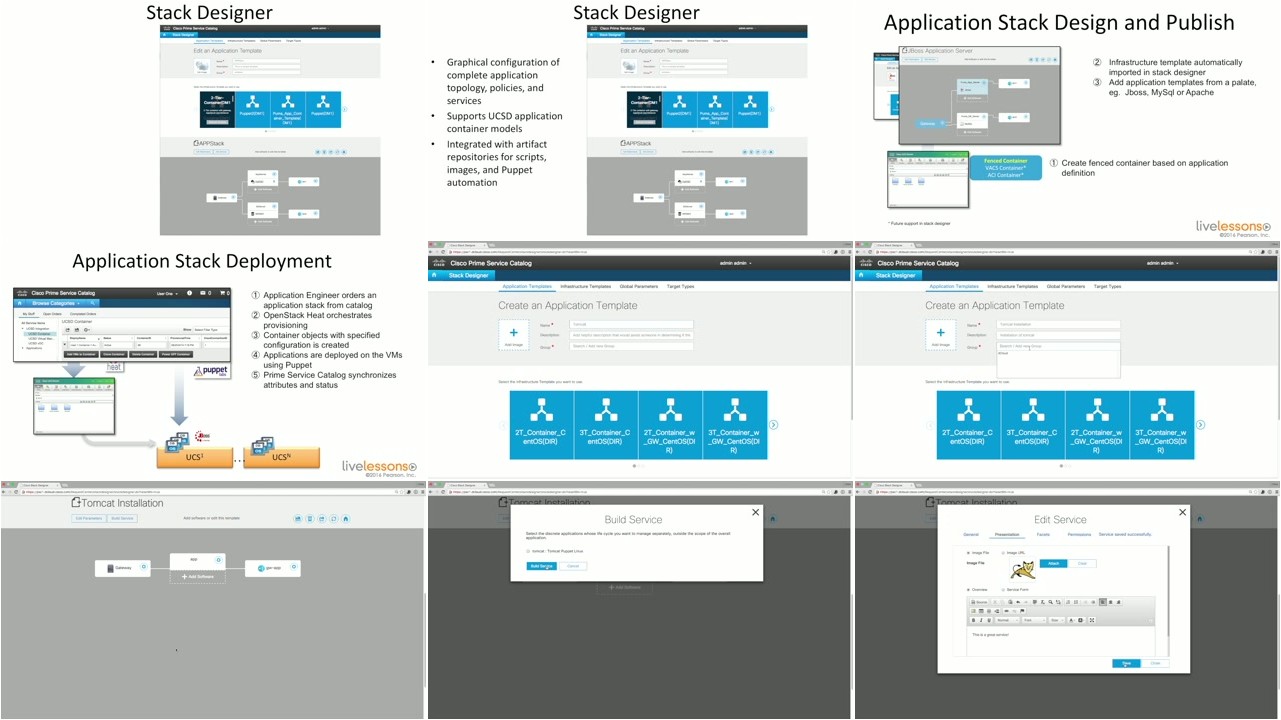Select the Service Form radio button
1281x720 pixels.
click(x=1003, y=590)
